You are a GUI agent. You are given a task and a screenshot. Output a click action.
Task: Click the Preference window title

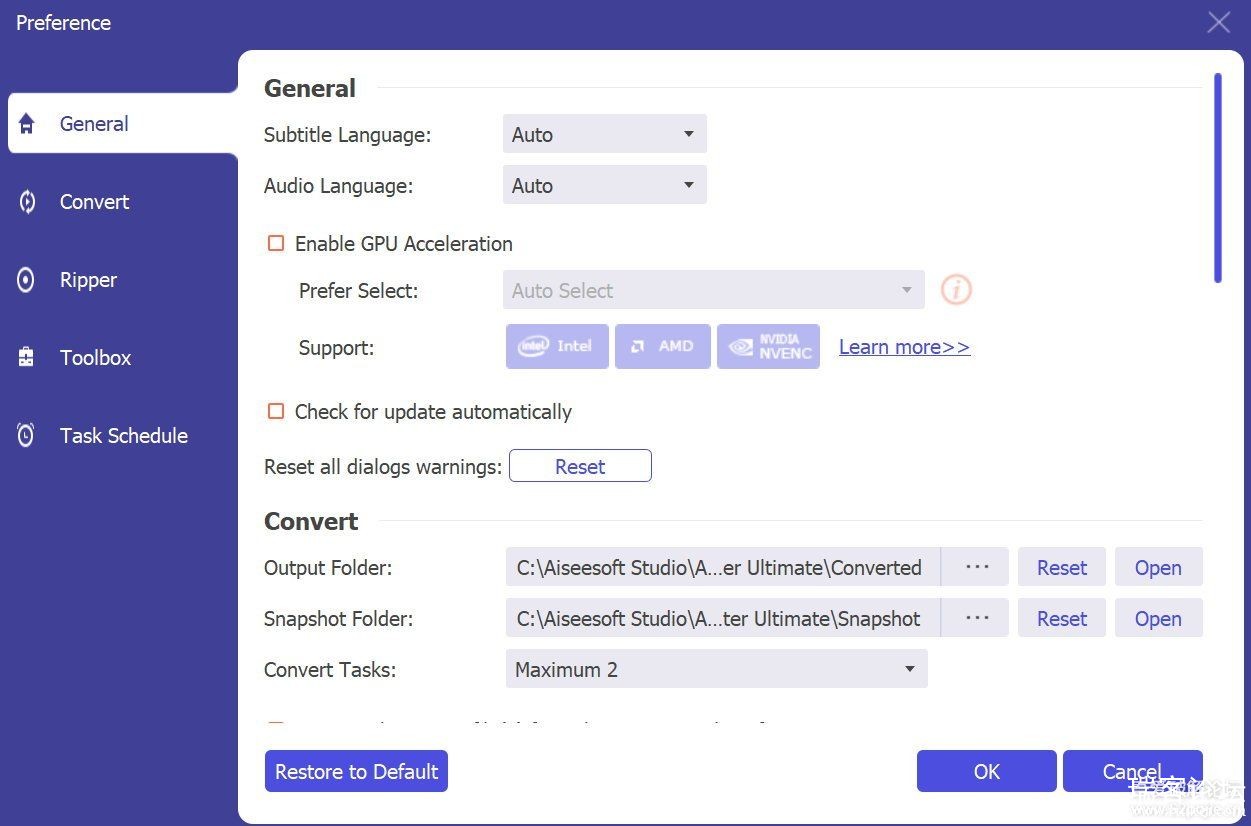click(63, 22)
